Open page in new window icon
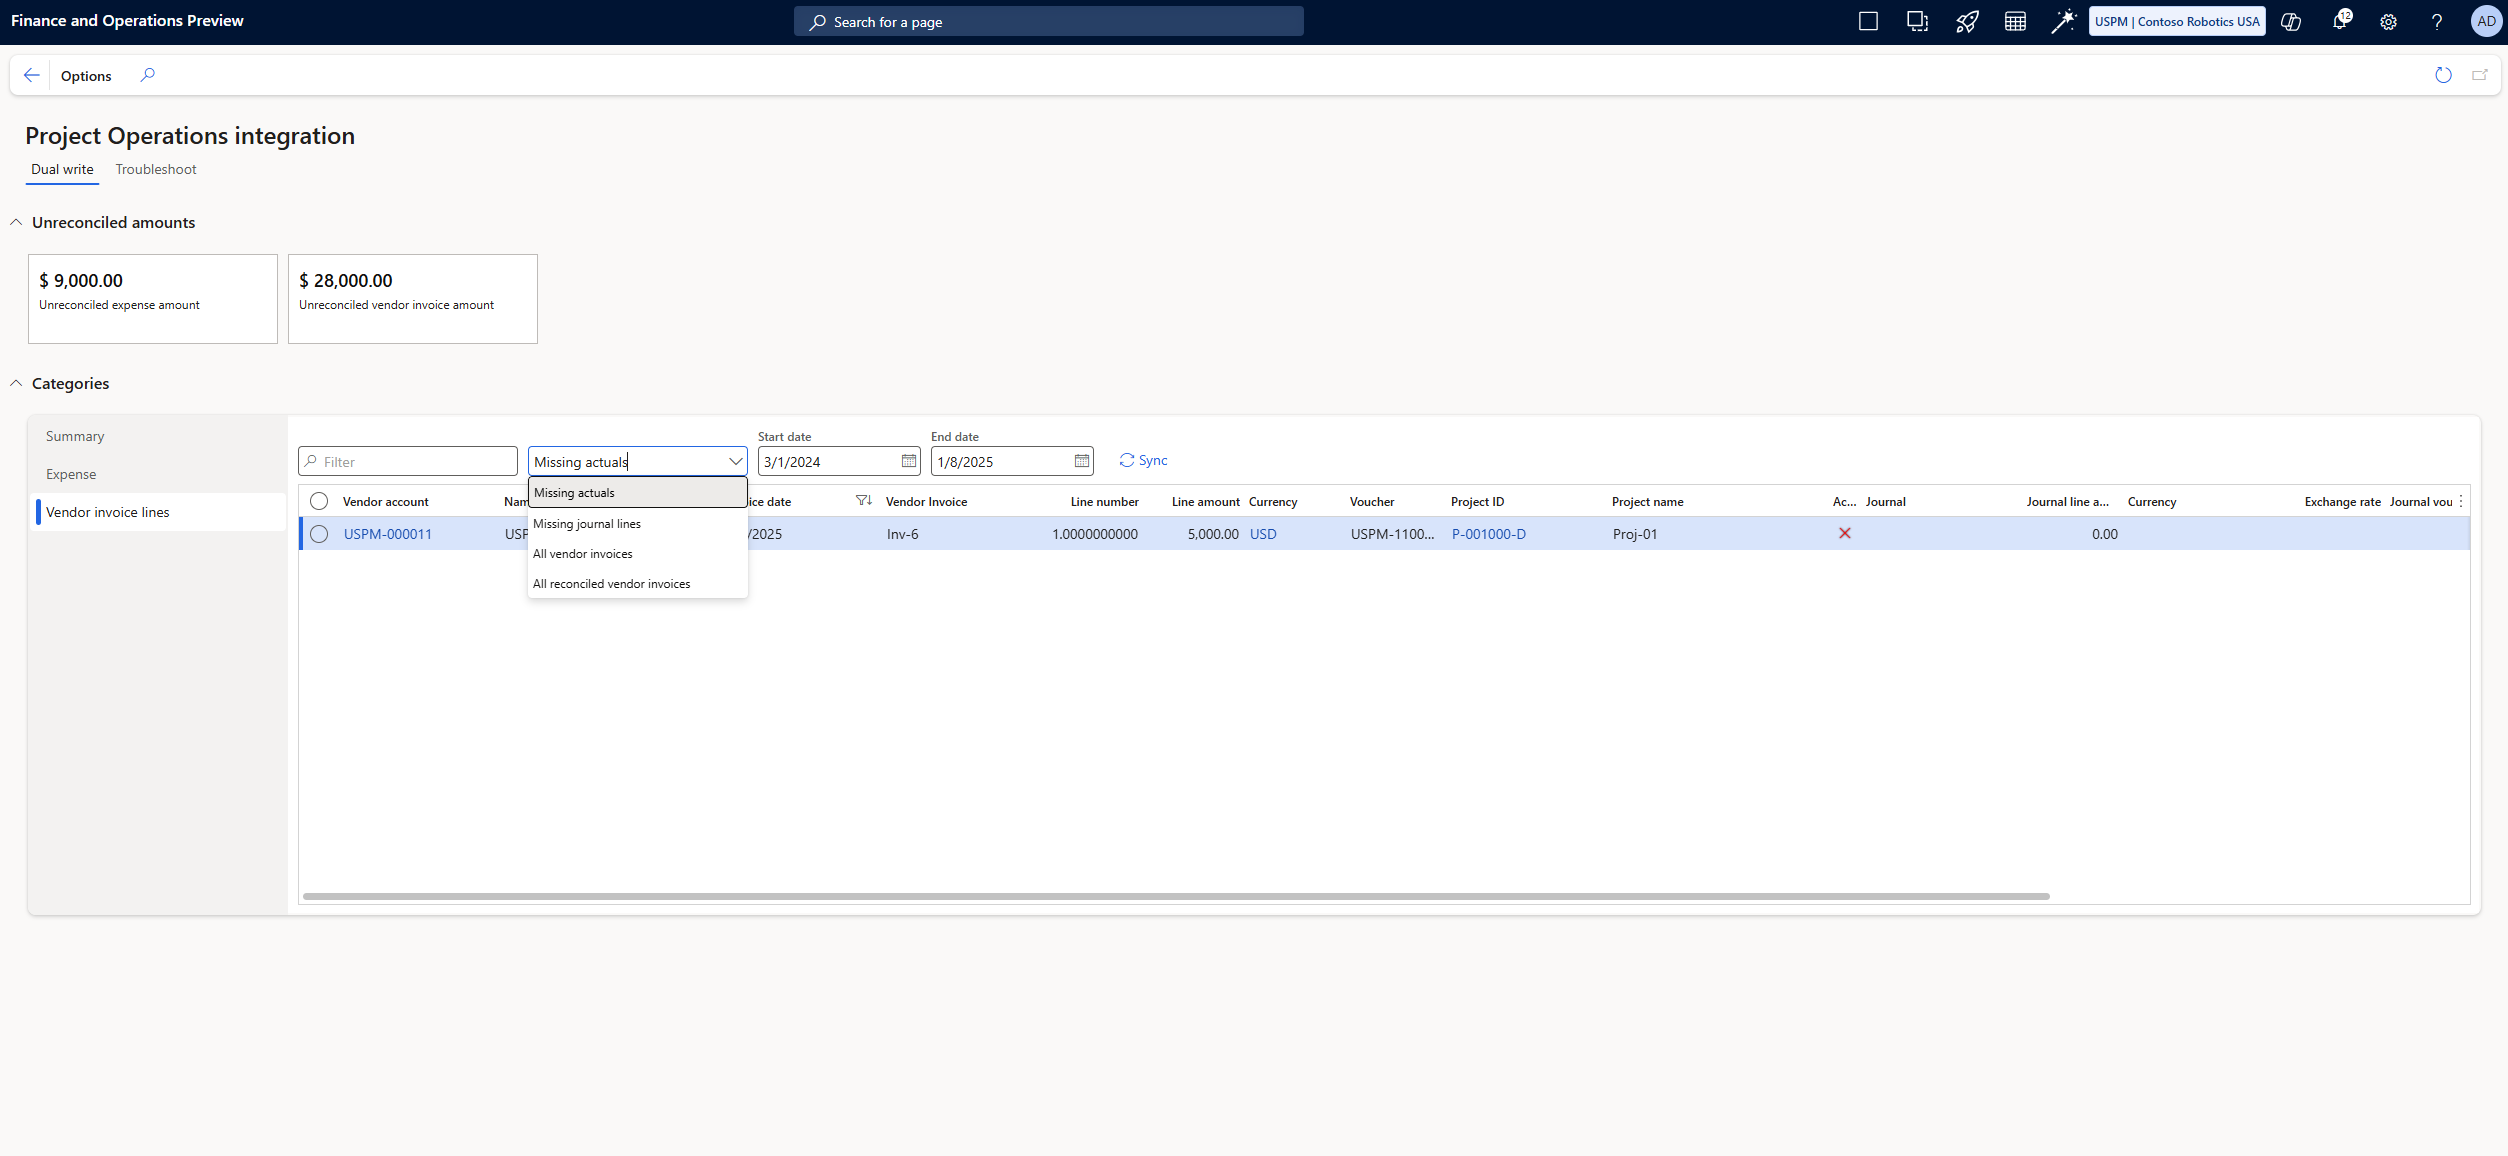Screen dimensions: 2508x1156 2480,75
